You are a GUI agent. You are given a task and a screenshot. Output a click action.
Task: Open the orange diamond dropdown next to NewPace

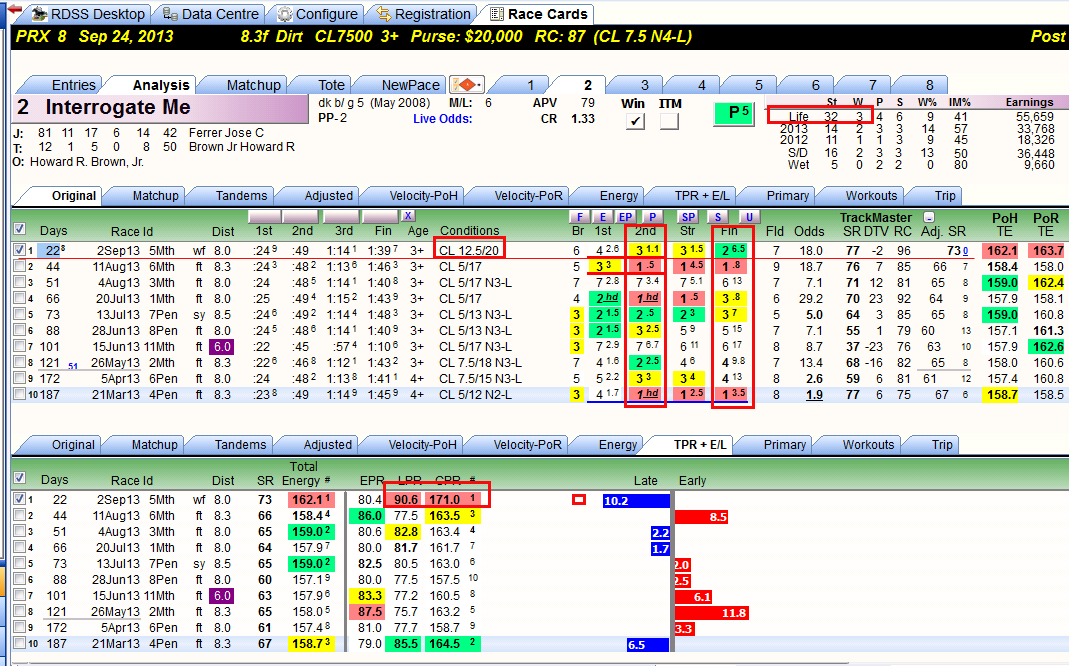[467, 85]
